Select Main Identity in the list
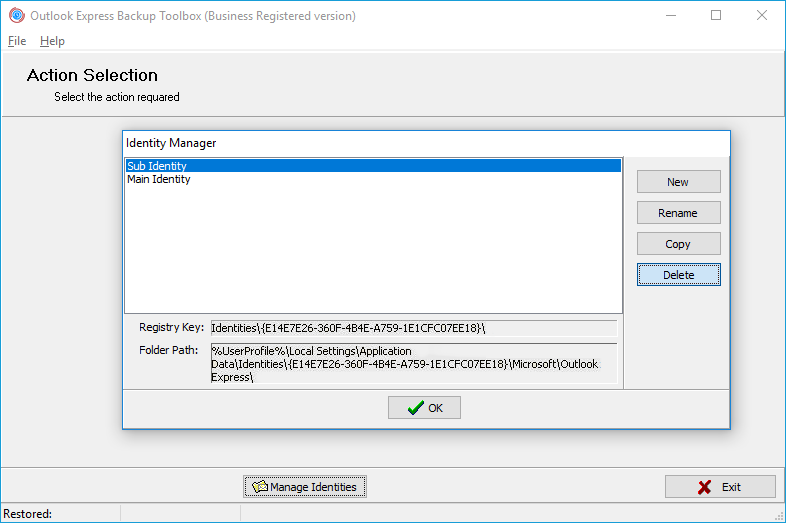Image resolution: width=786 pixels, height=523 pixels. tap(159, 180)
